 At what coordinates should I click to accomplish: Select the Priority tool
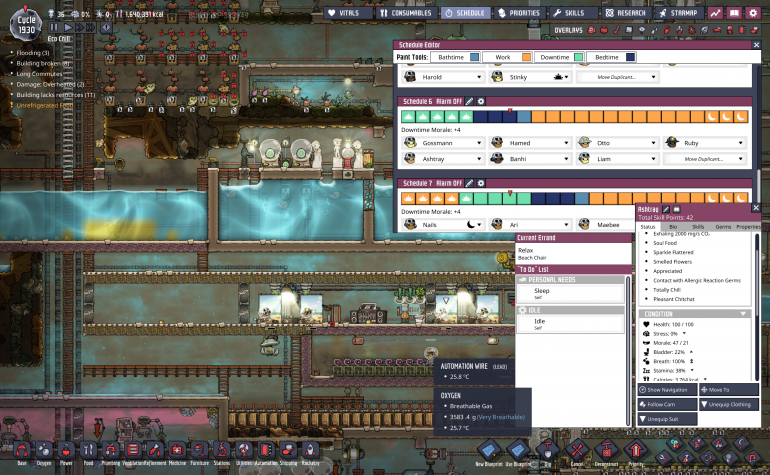[x=636, y=450]
